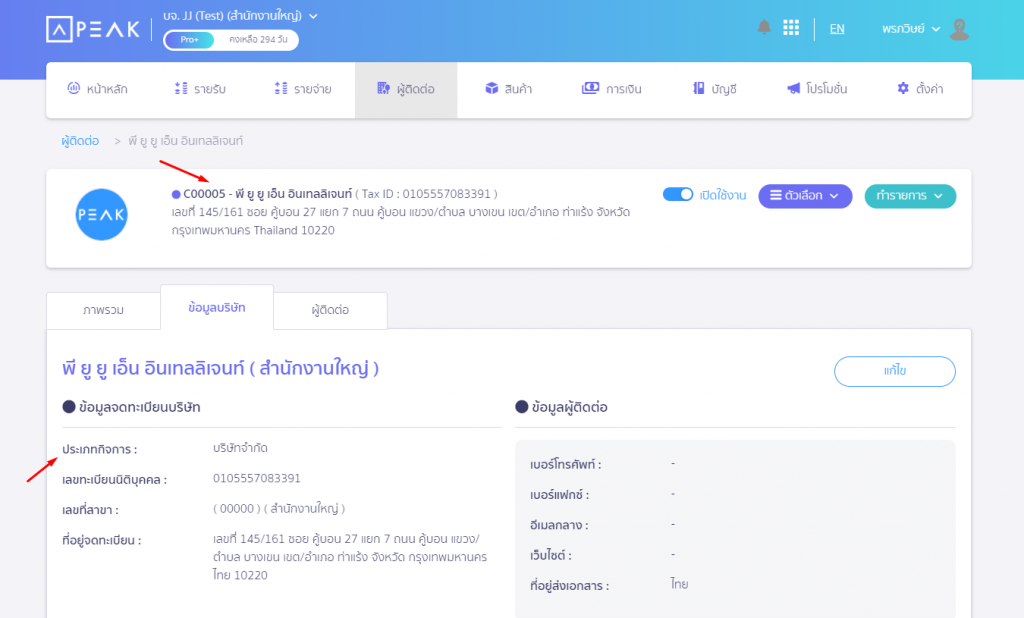Open the หน้าหลัก home menu
1024x618 pixels.
coord(97,89)
